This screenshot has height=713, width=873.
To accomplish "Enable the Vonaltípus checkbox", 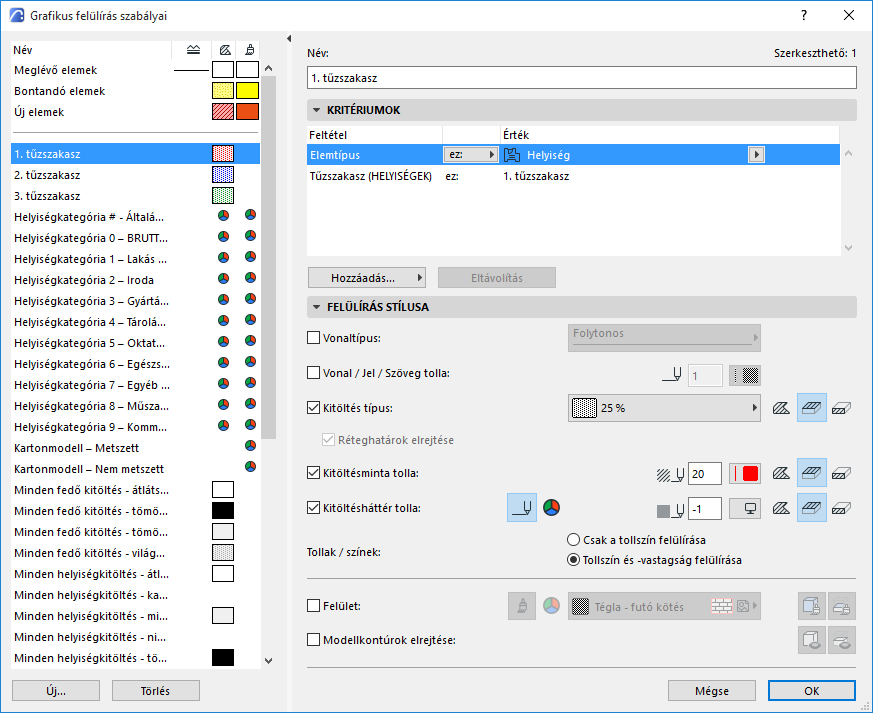I will pyautogui.click(x=313, y=337).
